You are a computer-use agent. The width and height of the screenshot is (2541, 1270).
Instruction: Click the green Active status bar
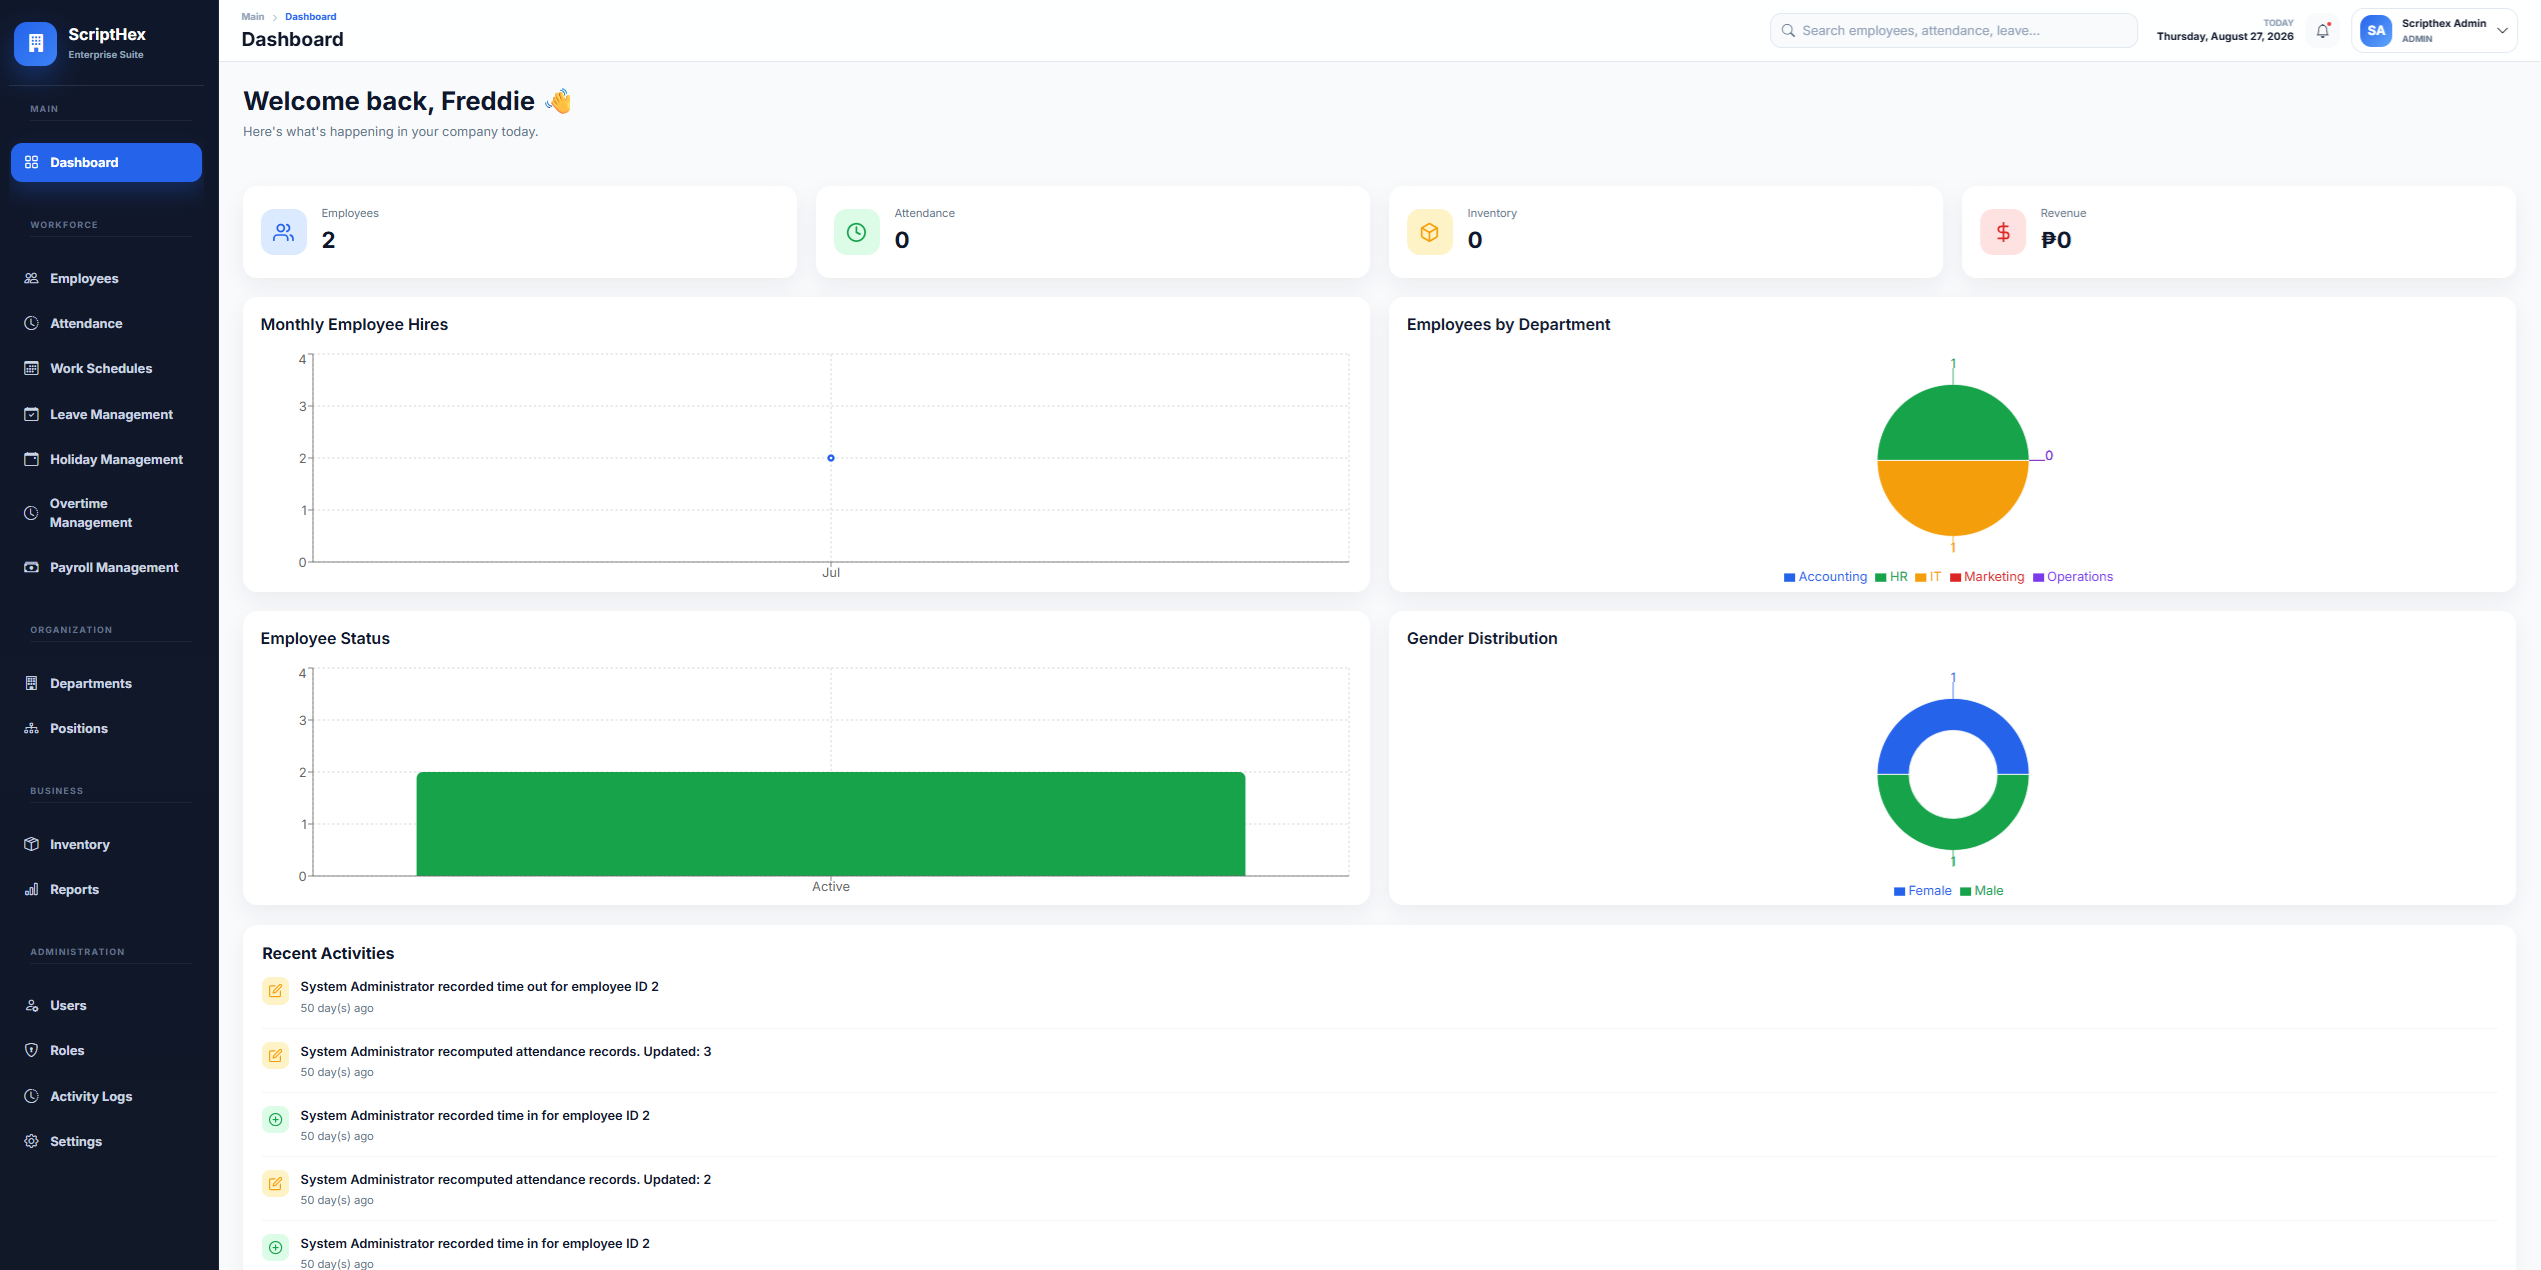point(831,824)
